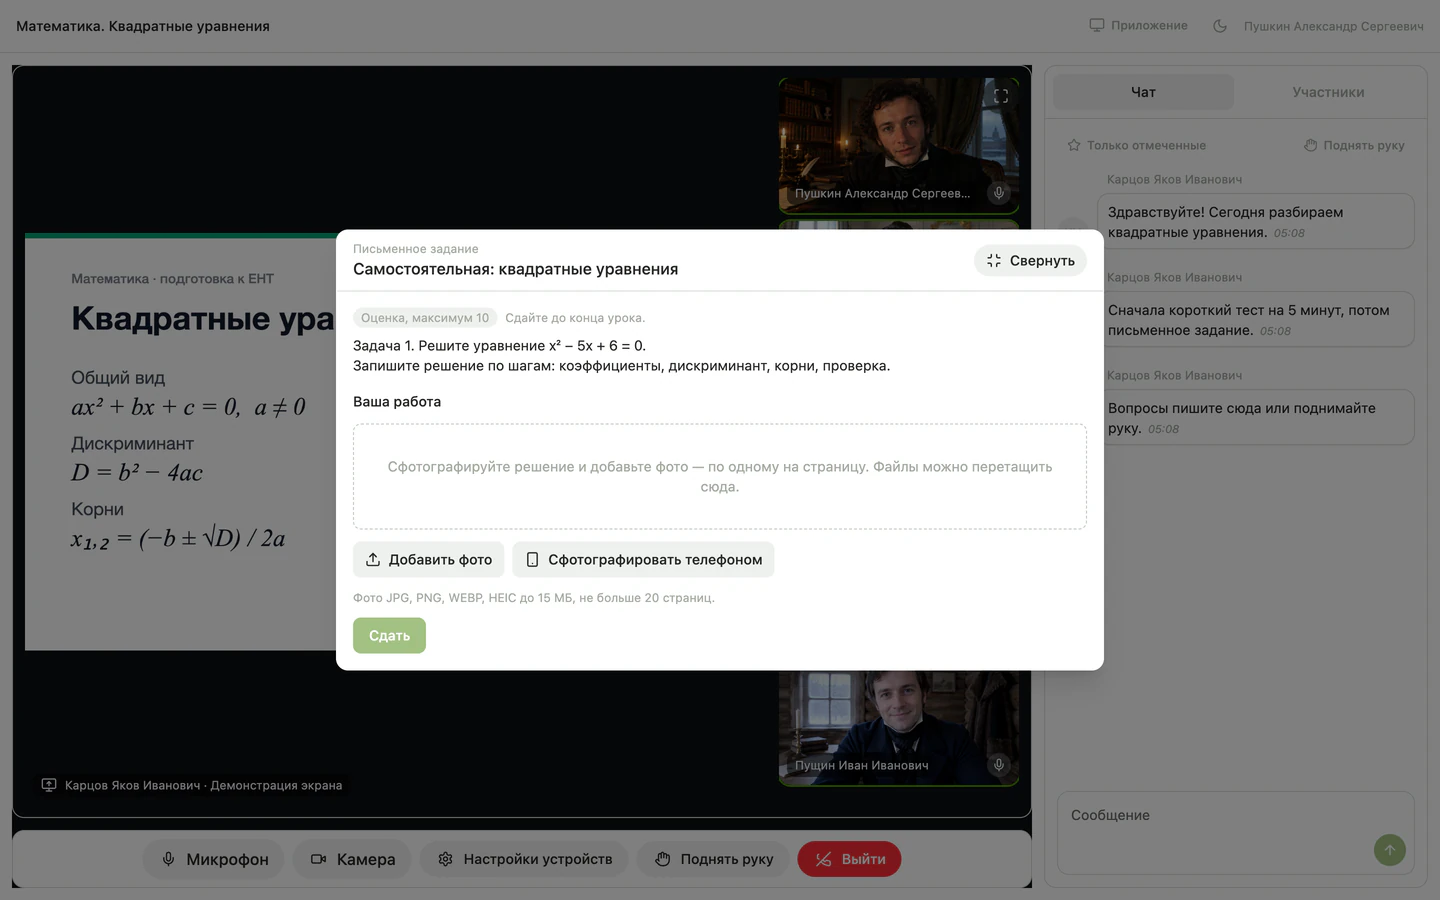This screenshot has height=900, width=1440.
Task: Click the Оценка, максимум 10 badge
Action: (425, 318)
